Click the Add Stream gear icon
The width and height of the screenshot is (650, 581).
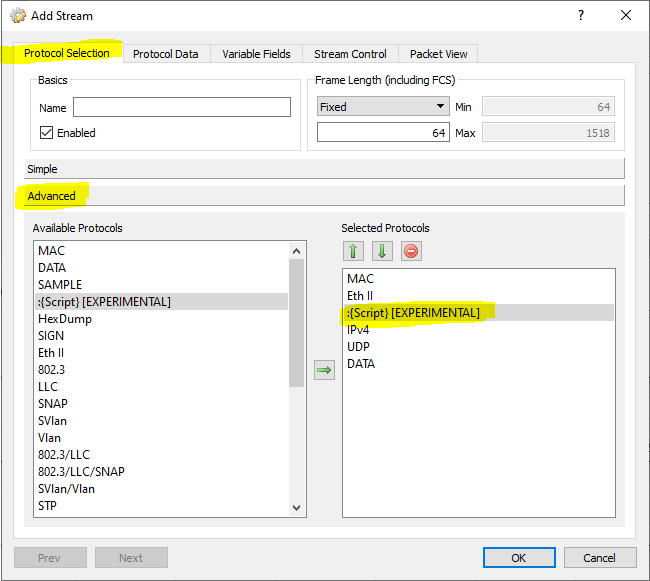click(17, 16)
